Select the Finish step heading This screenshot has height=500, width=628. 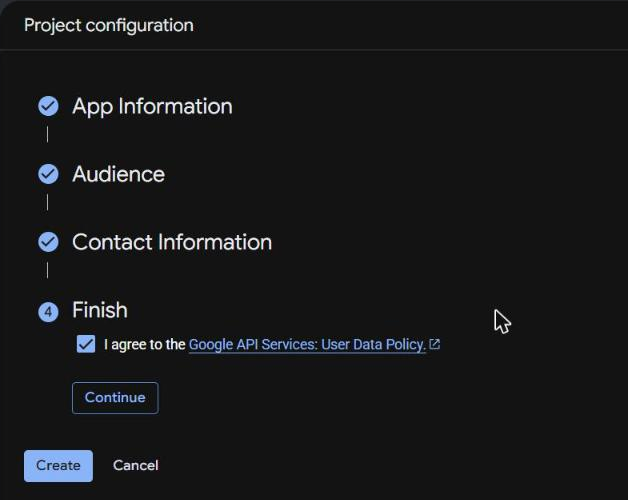pos(100,310)
